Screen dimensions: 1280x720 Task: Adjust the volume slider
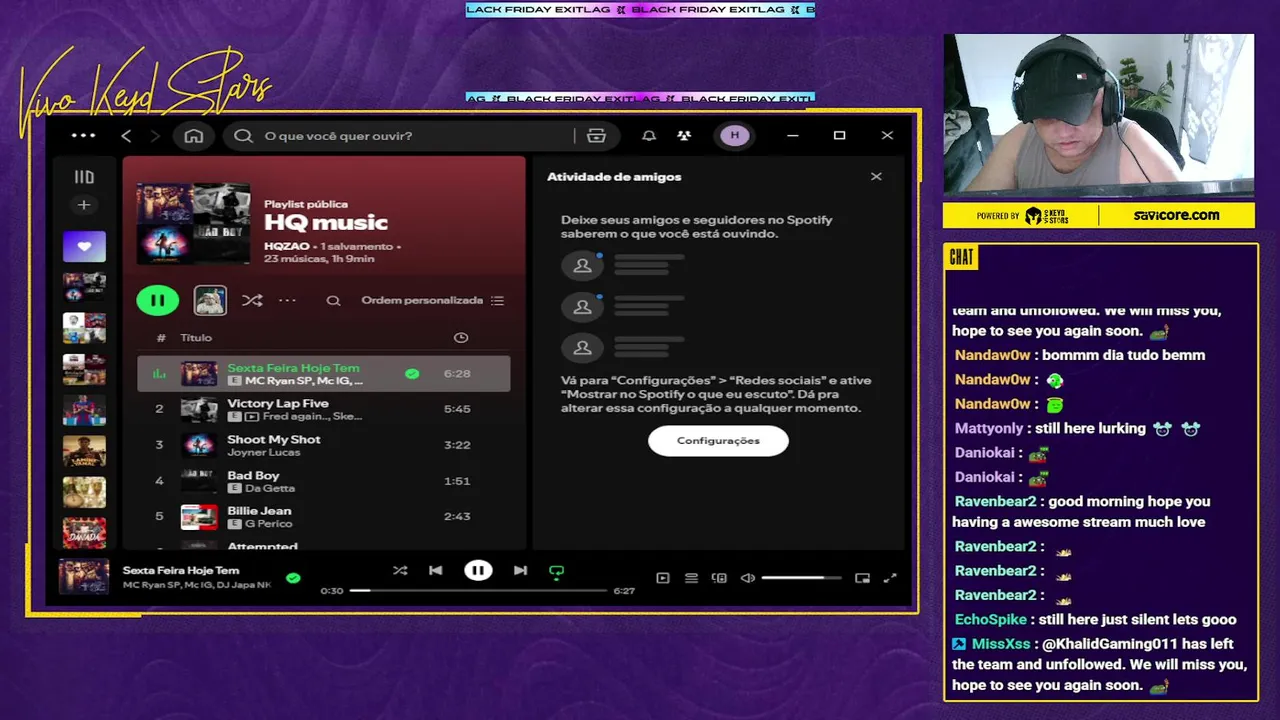801,578
